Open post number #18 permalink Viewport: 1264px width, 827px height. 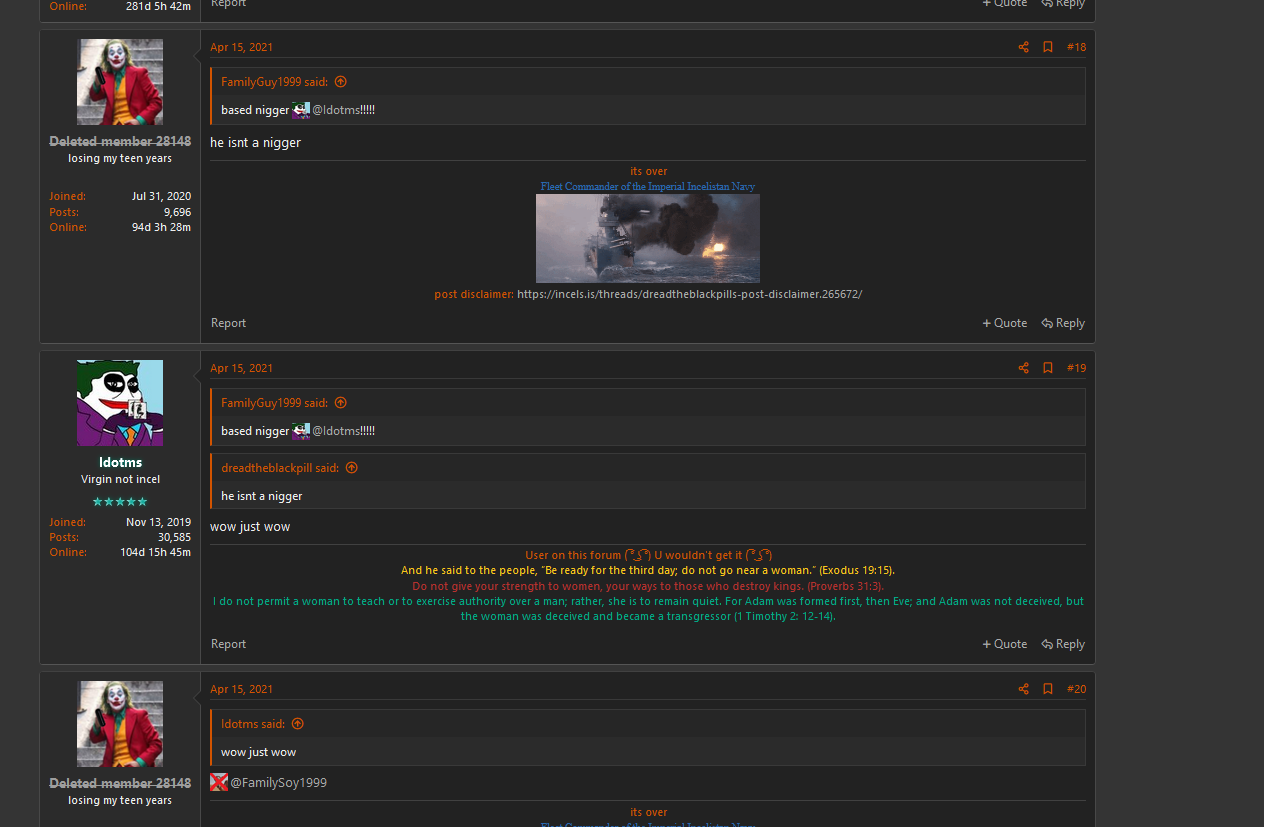tap(1076, 47)
